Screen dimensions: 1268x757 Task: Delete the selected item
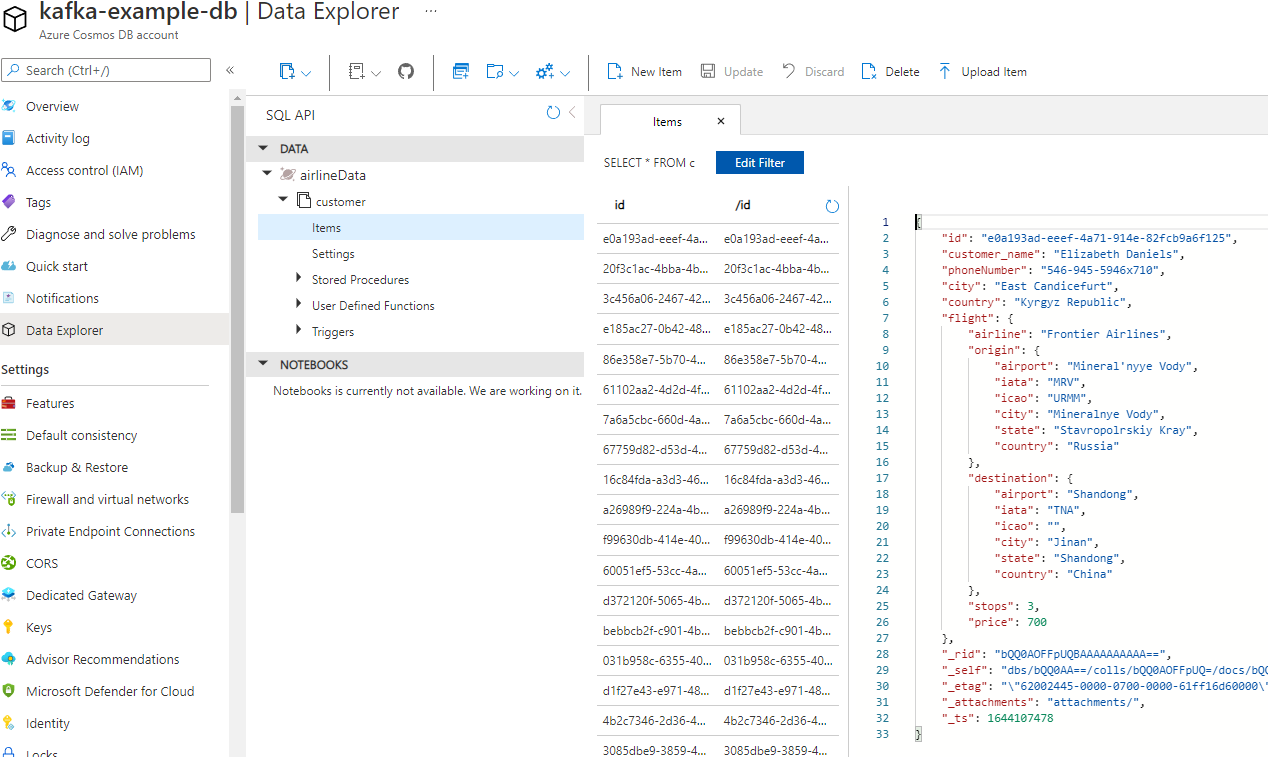pos(890,72)
